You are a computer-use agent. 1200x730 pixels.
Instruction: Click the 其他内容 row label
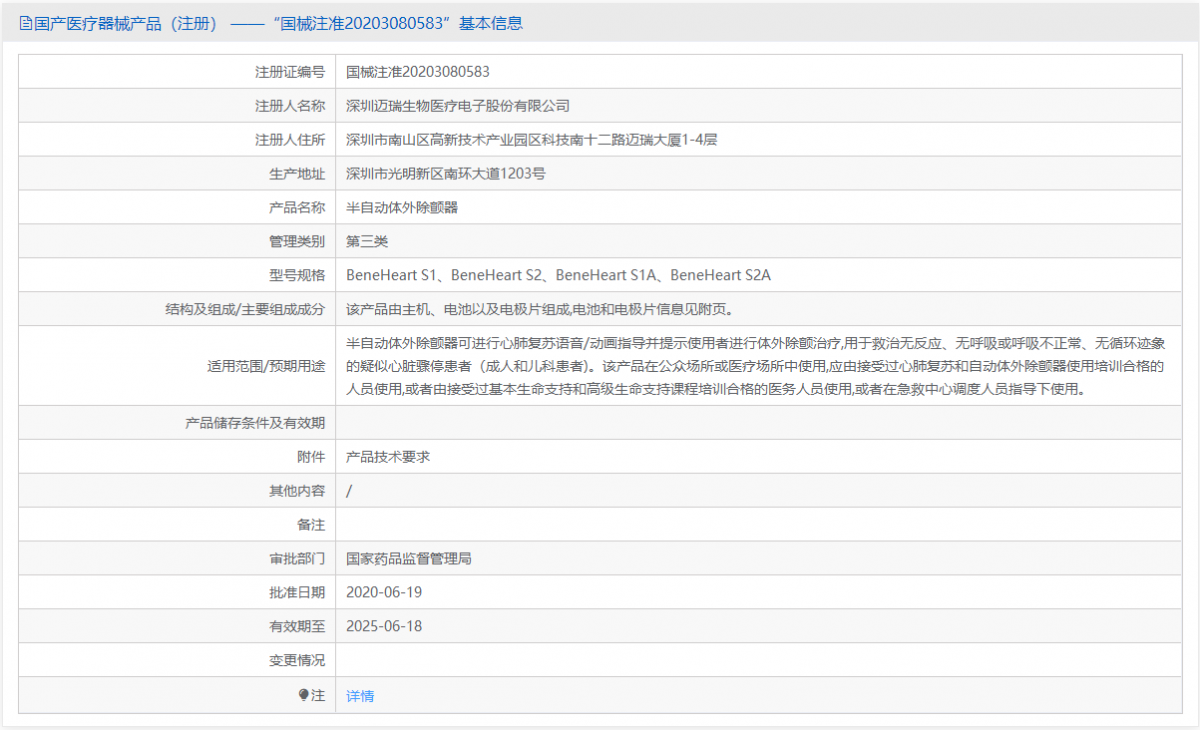297,491
